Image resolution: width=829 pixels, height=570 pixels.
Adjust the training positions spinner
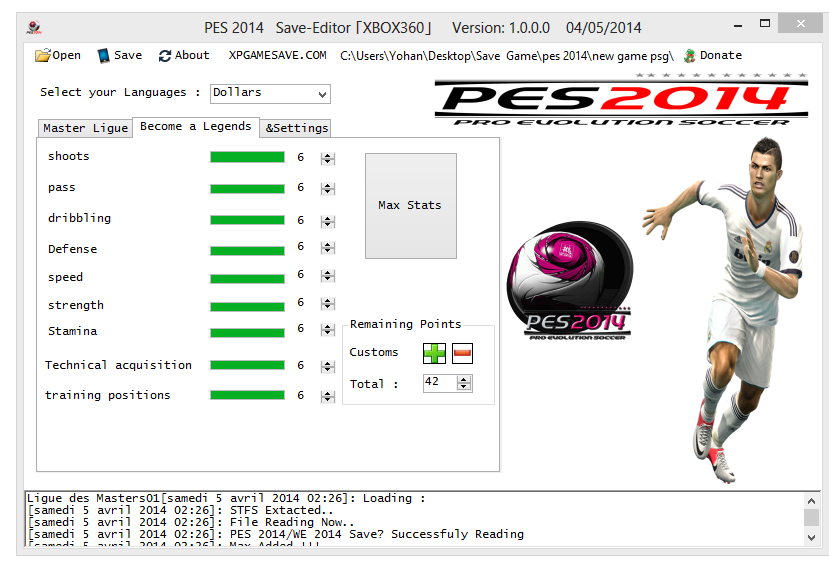point(327,397)
